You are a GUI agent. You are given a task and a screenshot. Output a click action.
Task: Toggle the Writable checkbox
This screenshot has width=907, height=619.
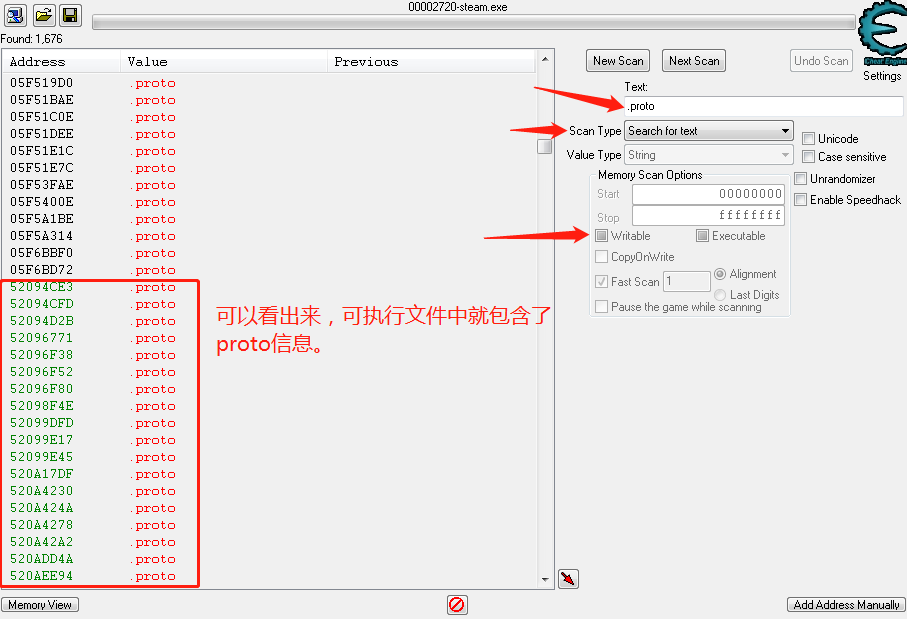[602, 235]
